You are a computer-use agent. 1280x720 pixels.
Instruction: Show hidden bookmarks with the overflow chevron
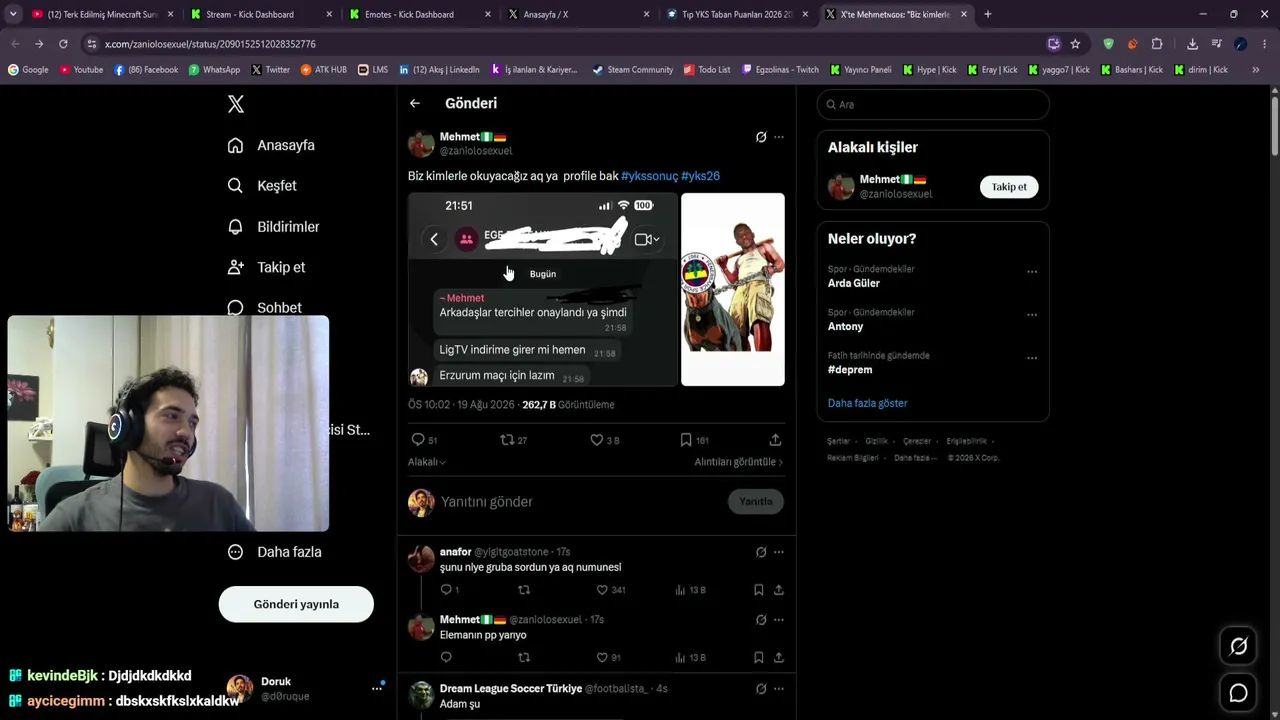[x=1255, y=70]
